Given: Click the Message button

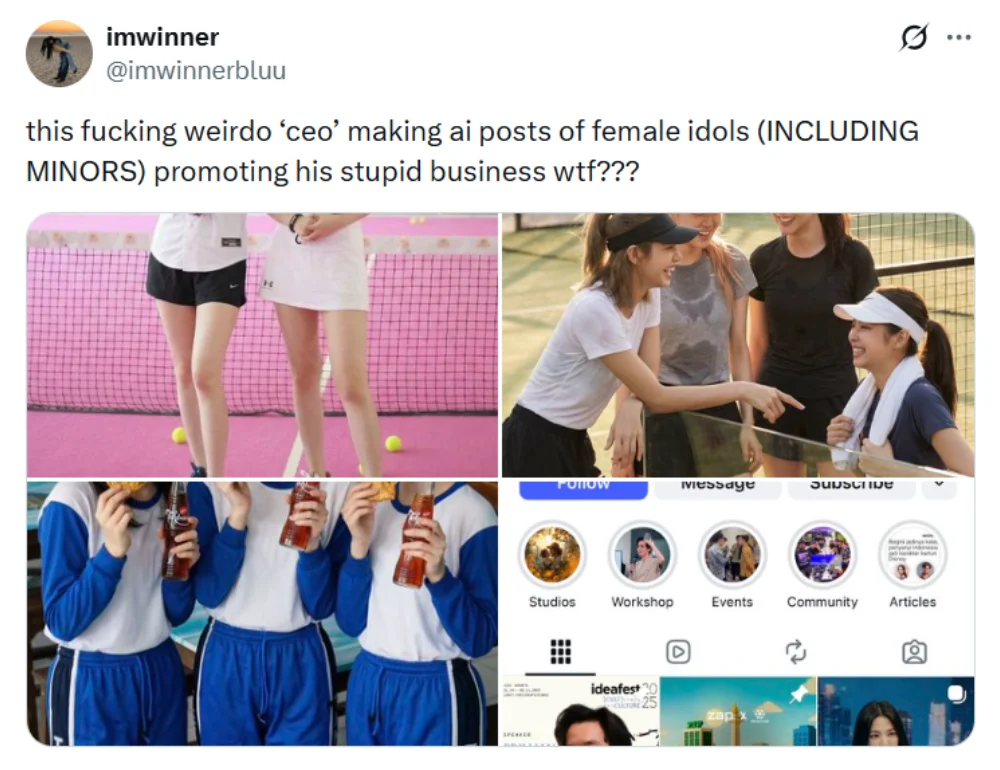Looking at the screenshot, I should [x=718, y=487].
